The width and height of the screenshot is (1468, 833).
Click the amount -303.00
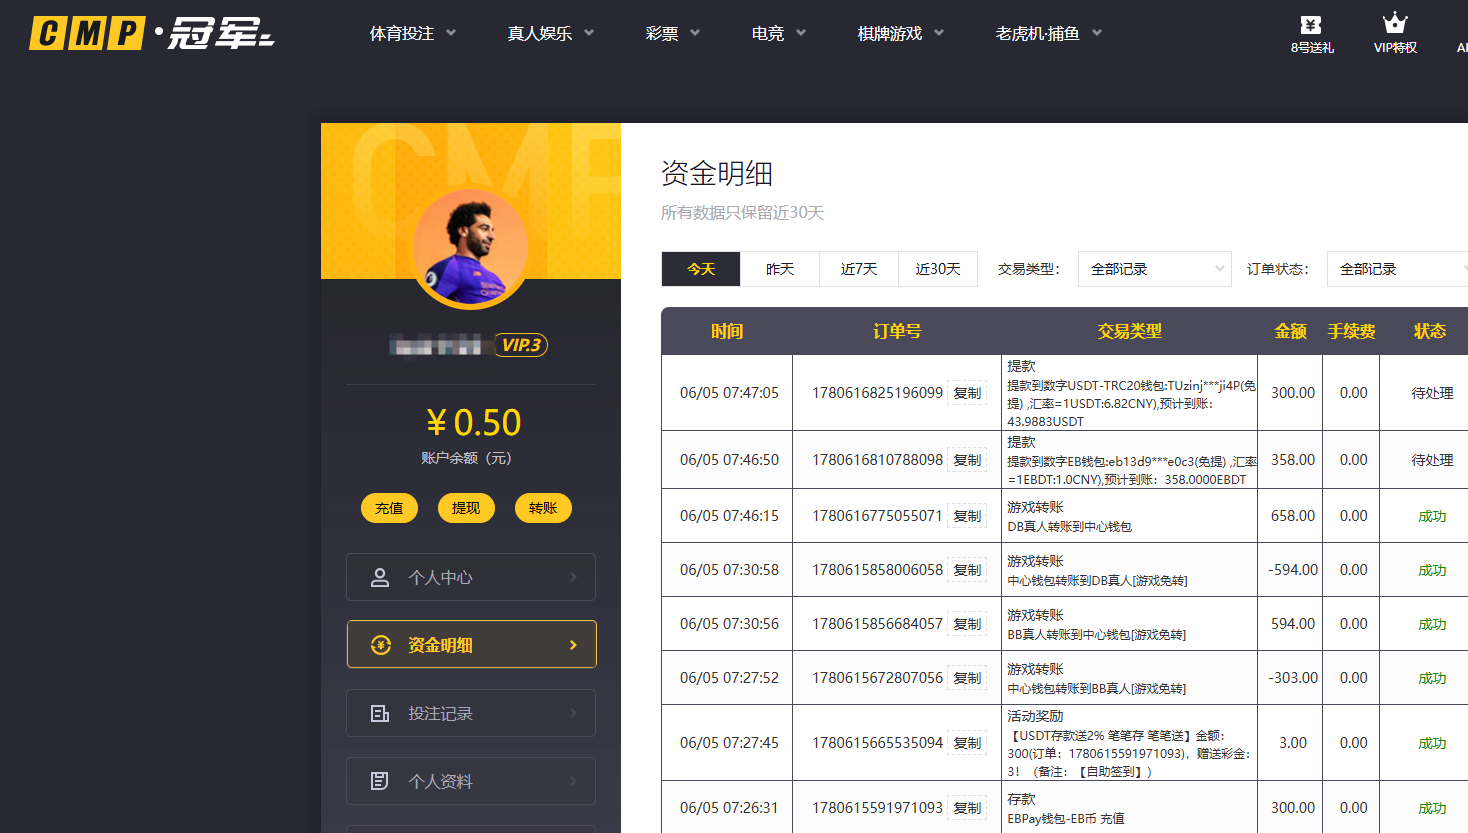pyautogui.click(x=1293, y=678)
